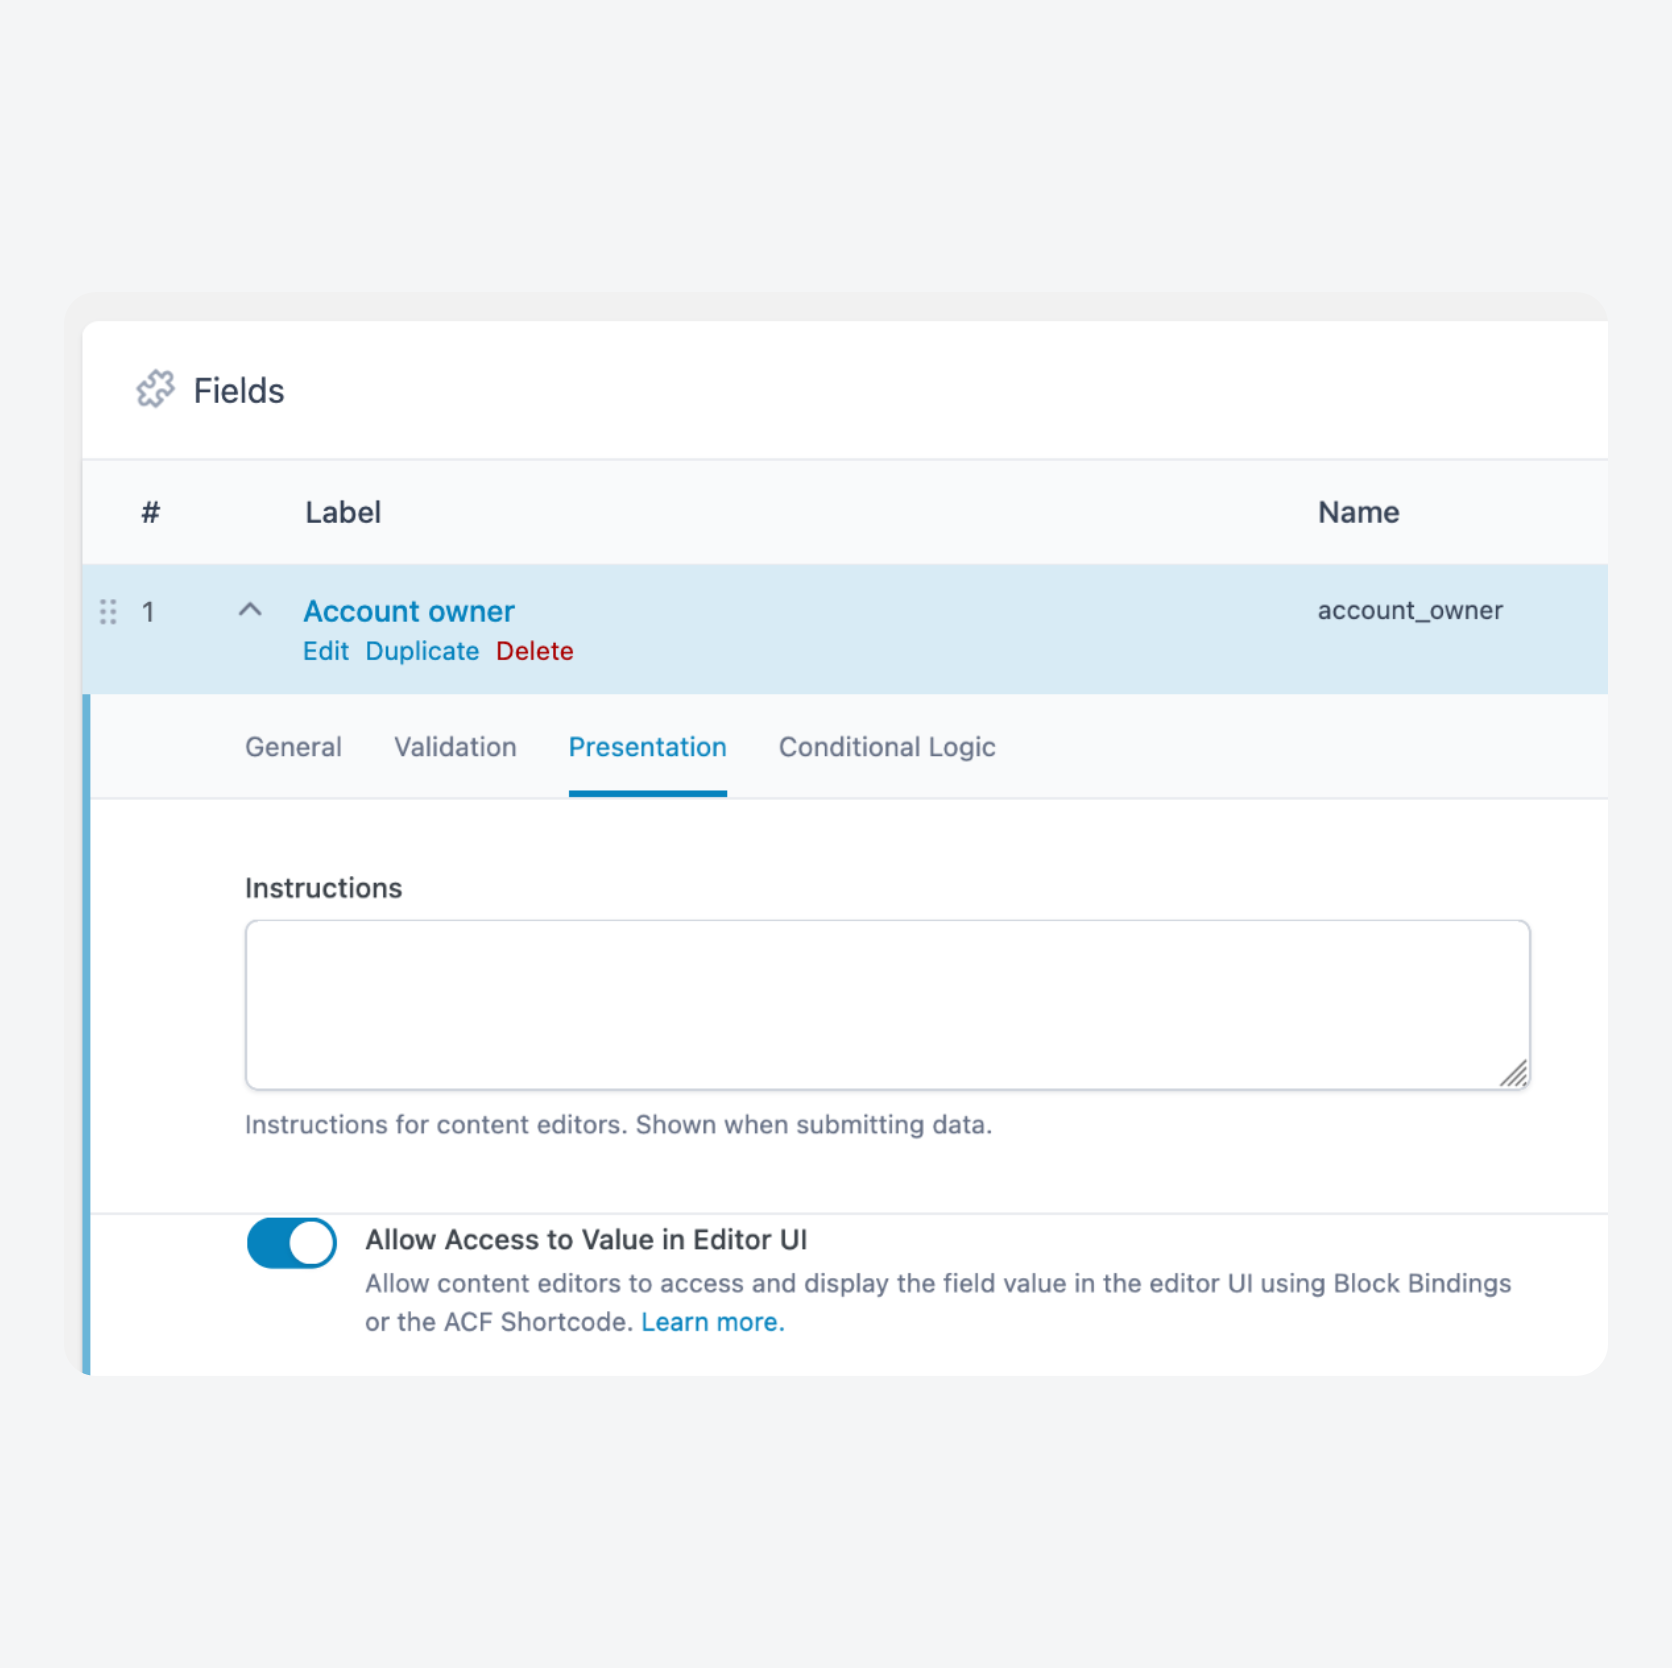Screen dimensions: 1672x1668
Task: Duplicate the Account owner field
Action: [422, 651]
